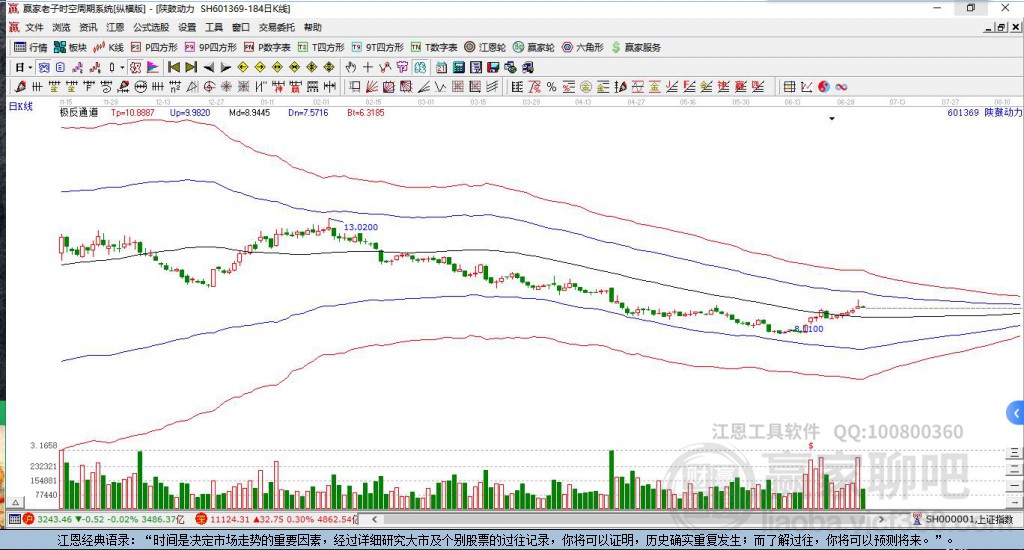Open the P四方形 tool
Image resolution: width=1024 pixels, height=550 pixels.
154,47
